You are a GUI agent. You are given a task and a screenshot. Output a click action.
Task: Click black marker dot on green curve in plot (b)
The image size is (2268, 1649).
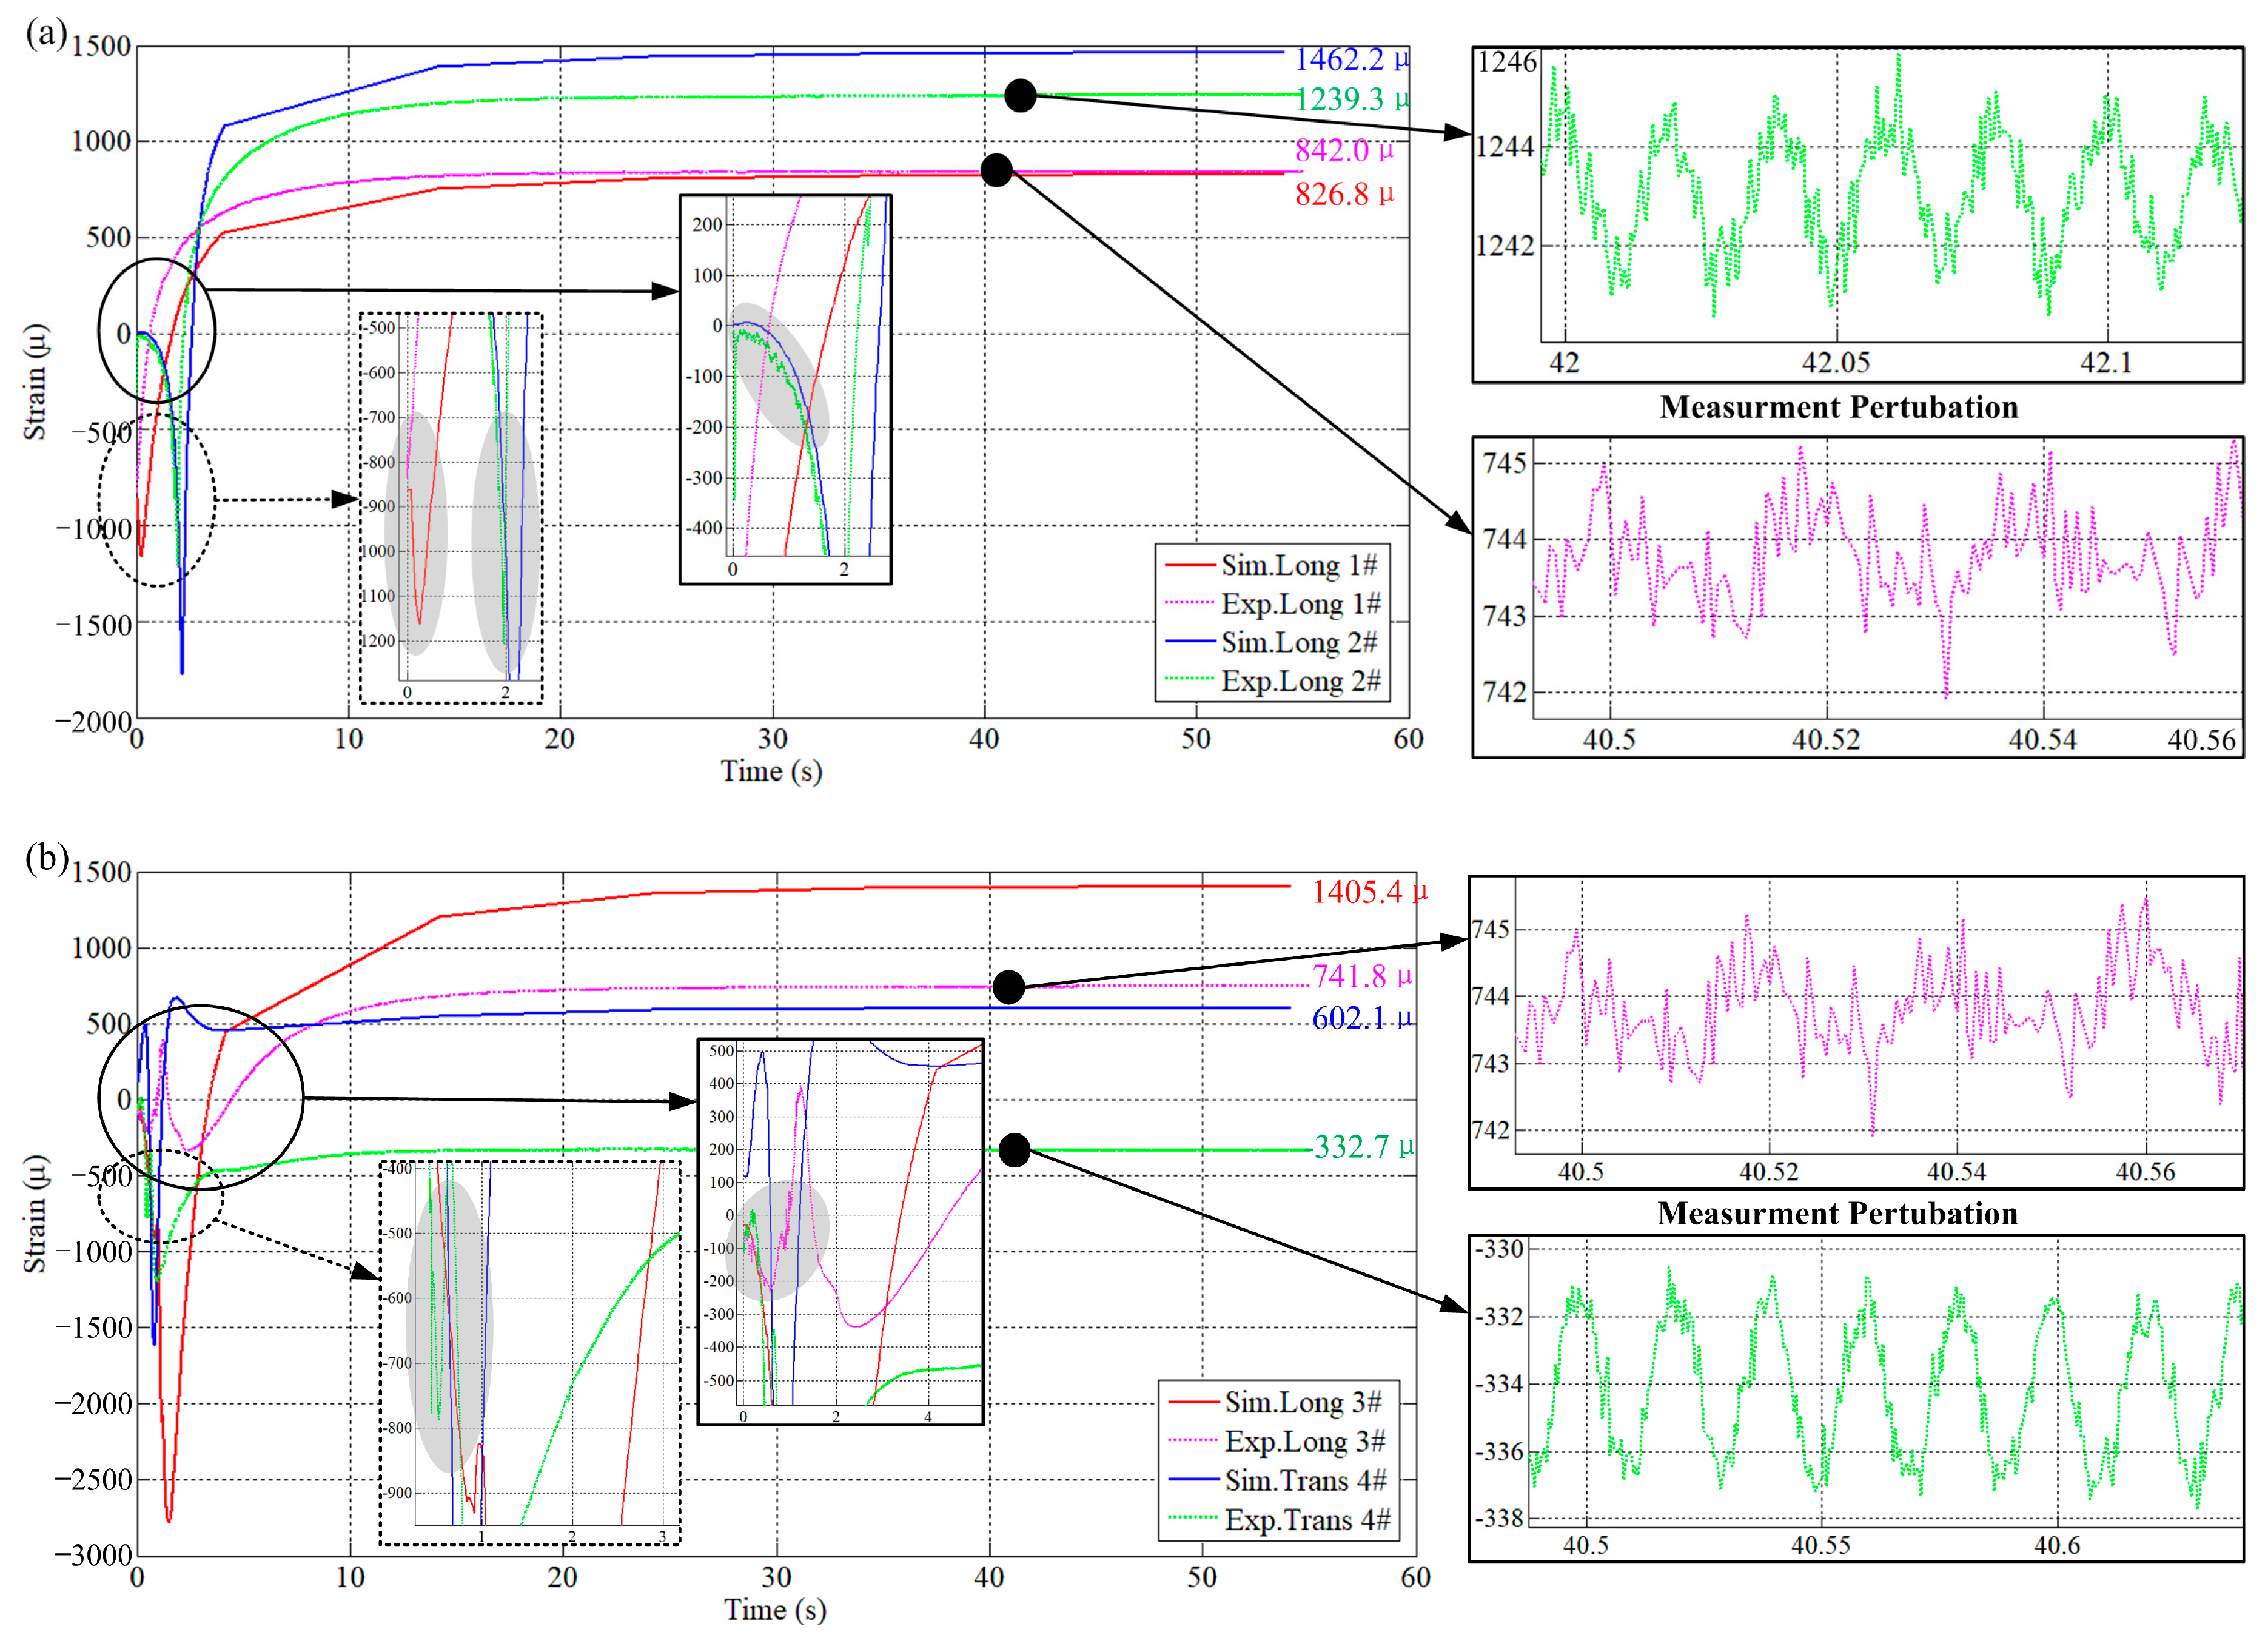(1014, 1150)
